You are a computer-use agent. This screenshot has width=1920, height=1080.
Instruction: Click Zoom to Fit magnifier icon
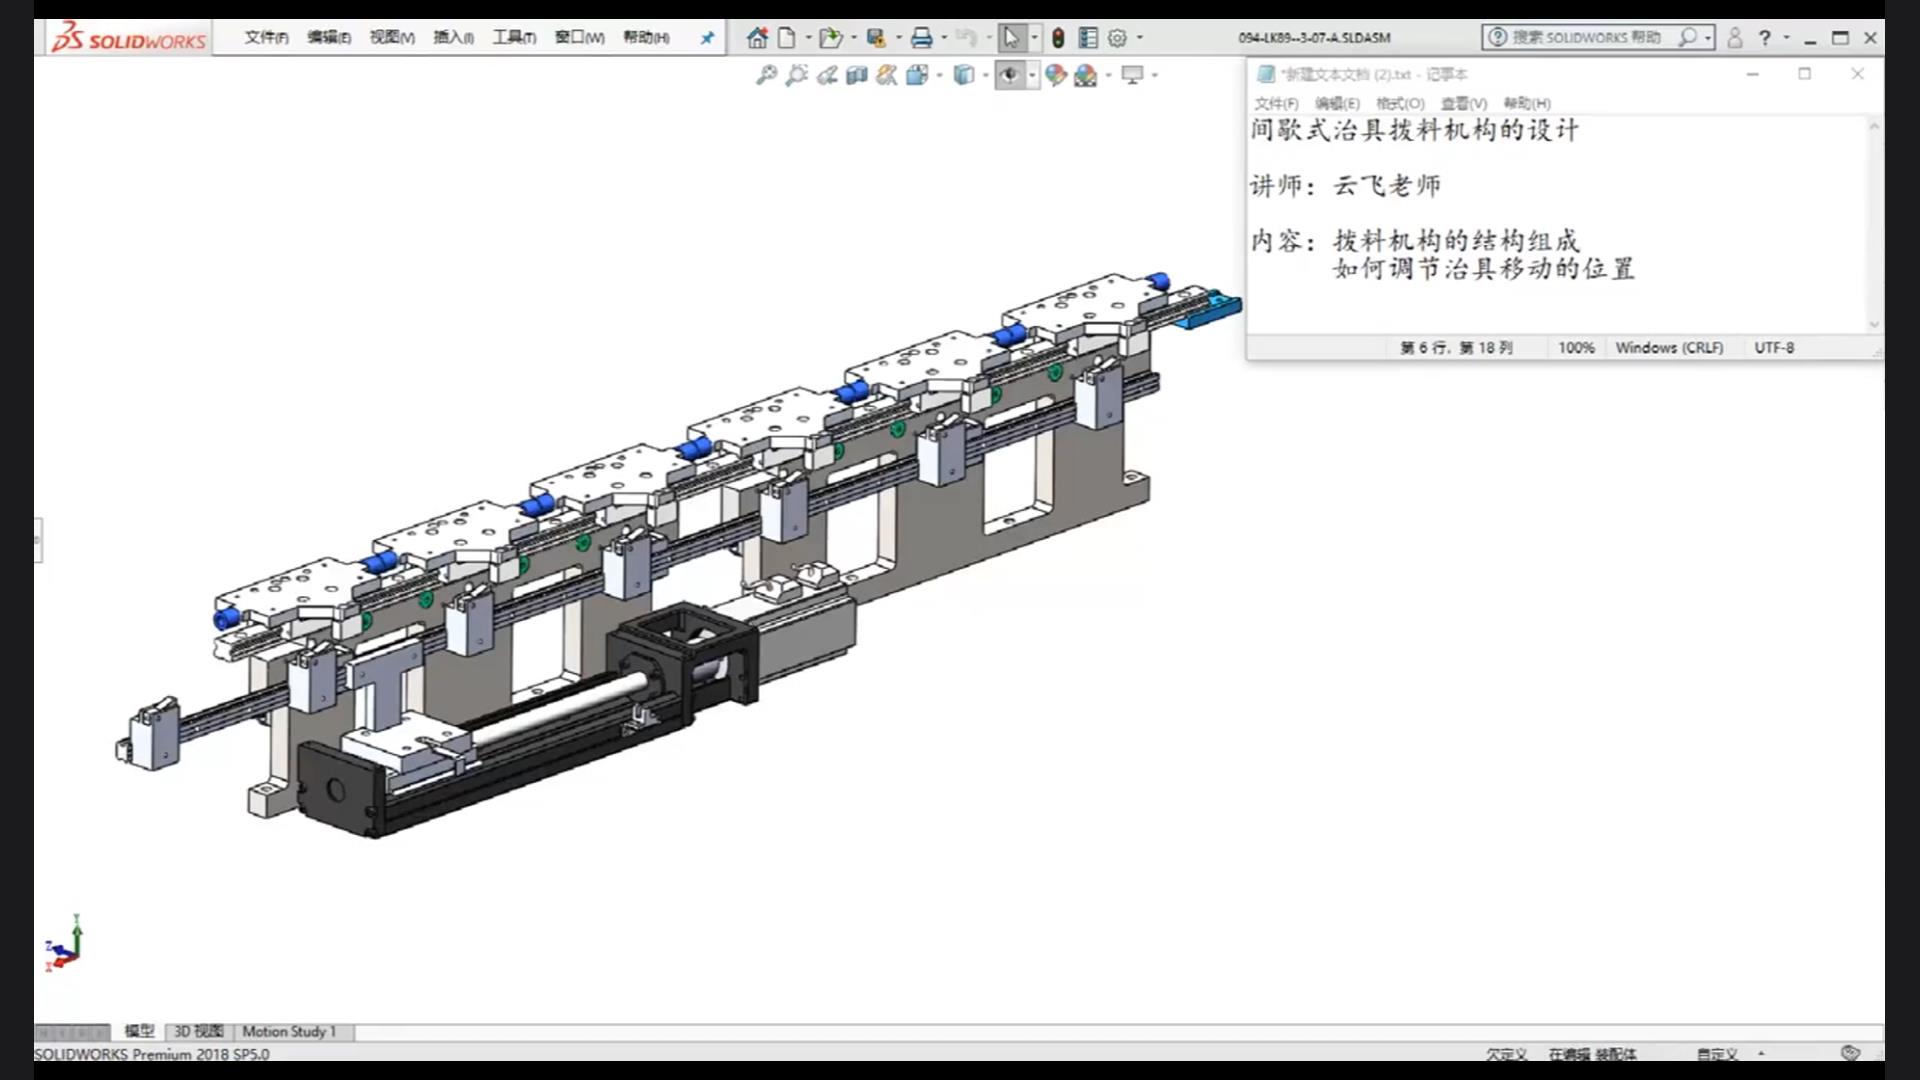pos(766,75)
